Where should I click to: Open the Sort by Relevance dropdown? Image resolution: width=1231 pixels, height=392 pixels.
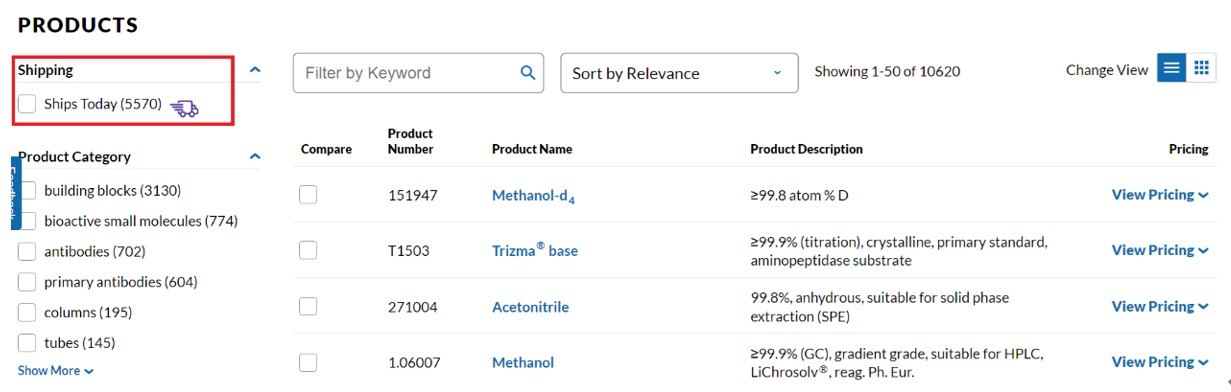click(x=679, y=73)
